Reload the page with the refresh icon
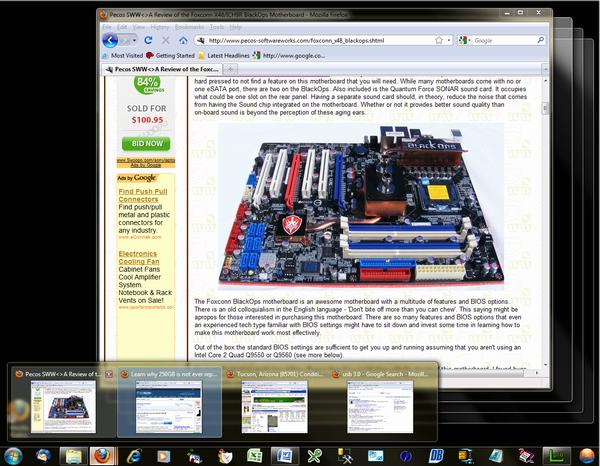600x466 pixels. [148, 40]
